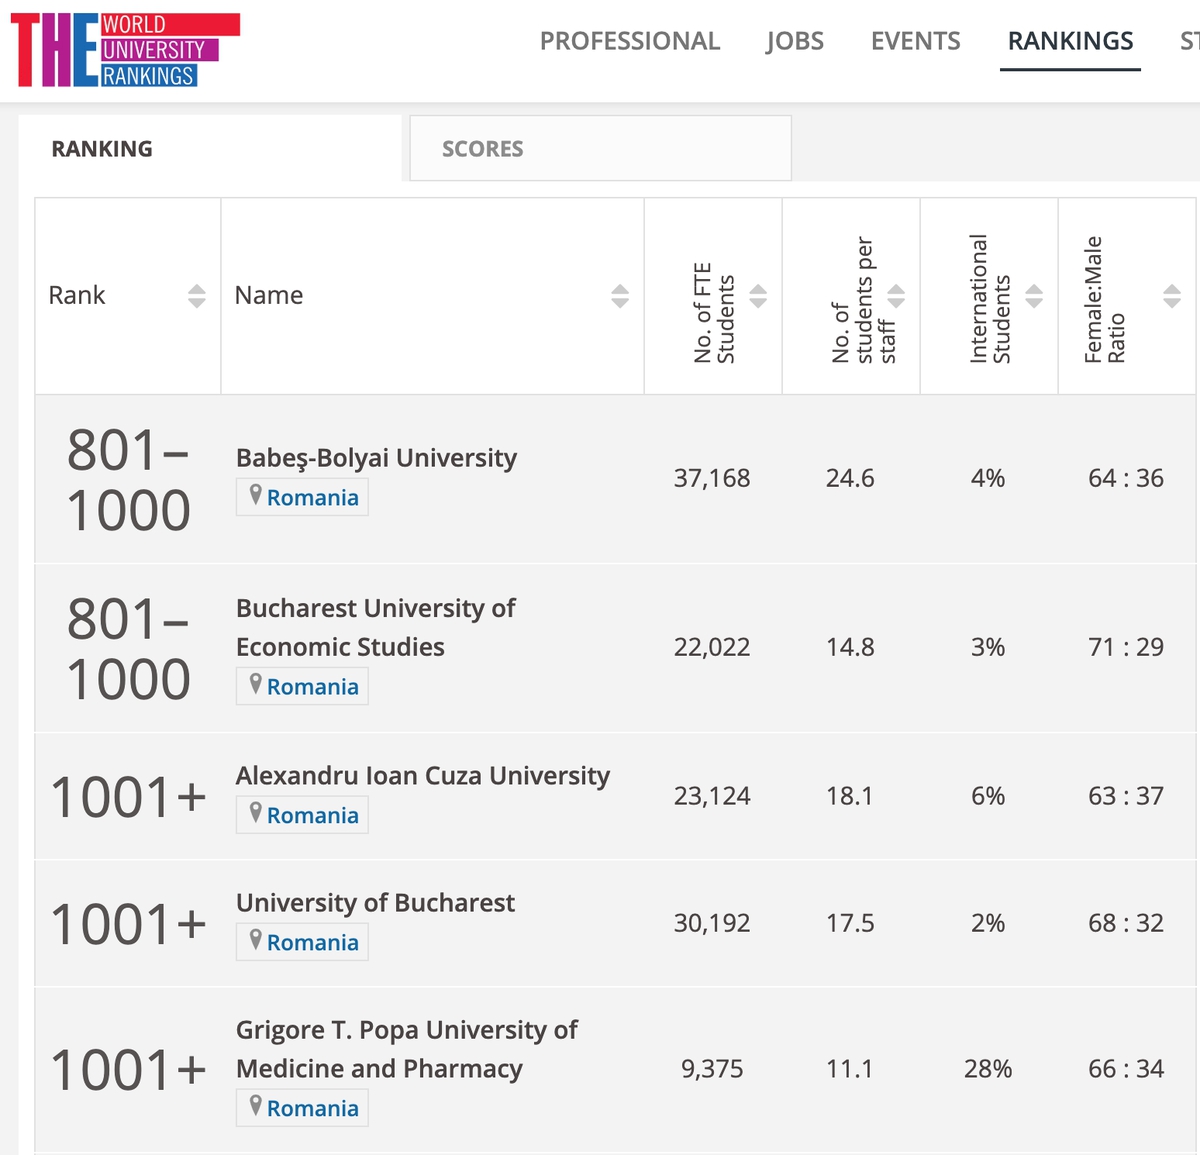Select the 68 : 32 ratio value
The height and width of the screenshot is (1155, 1200).
(x=1126, y=923)
